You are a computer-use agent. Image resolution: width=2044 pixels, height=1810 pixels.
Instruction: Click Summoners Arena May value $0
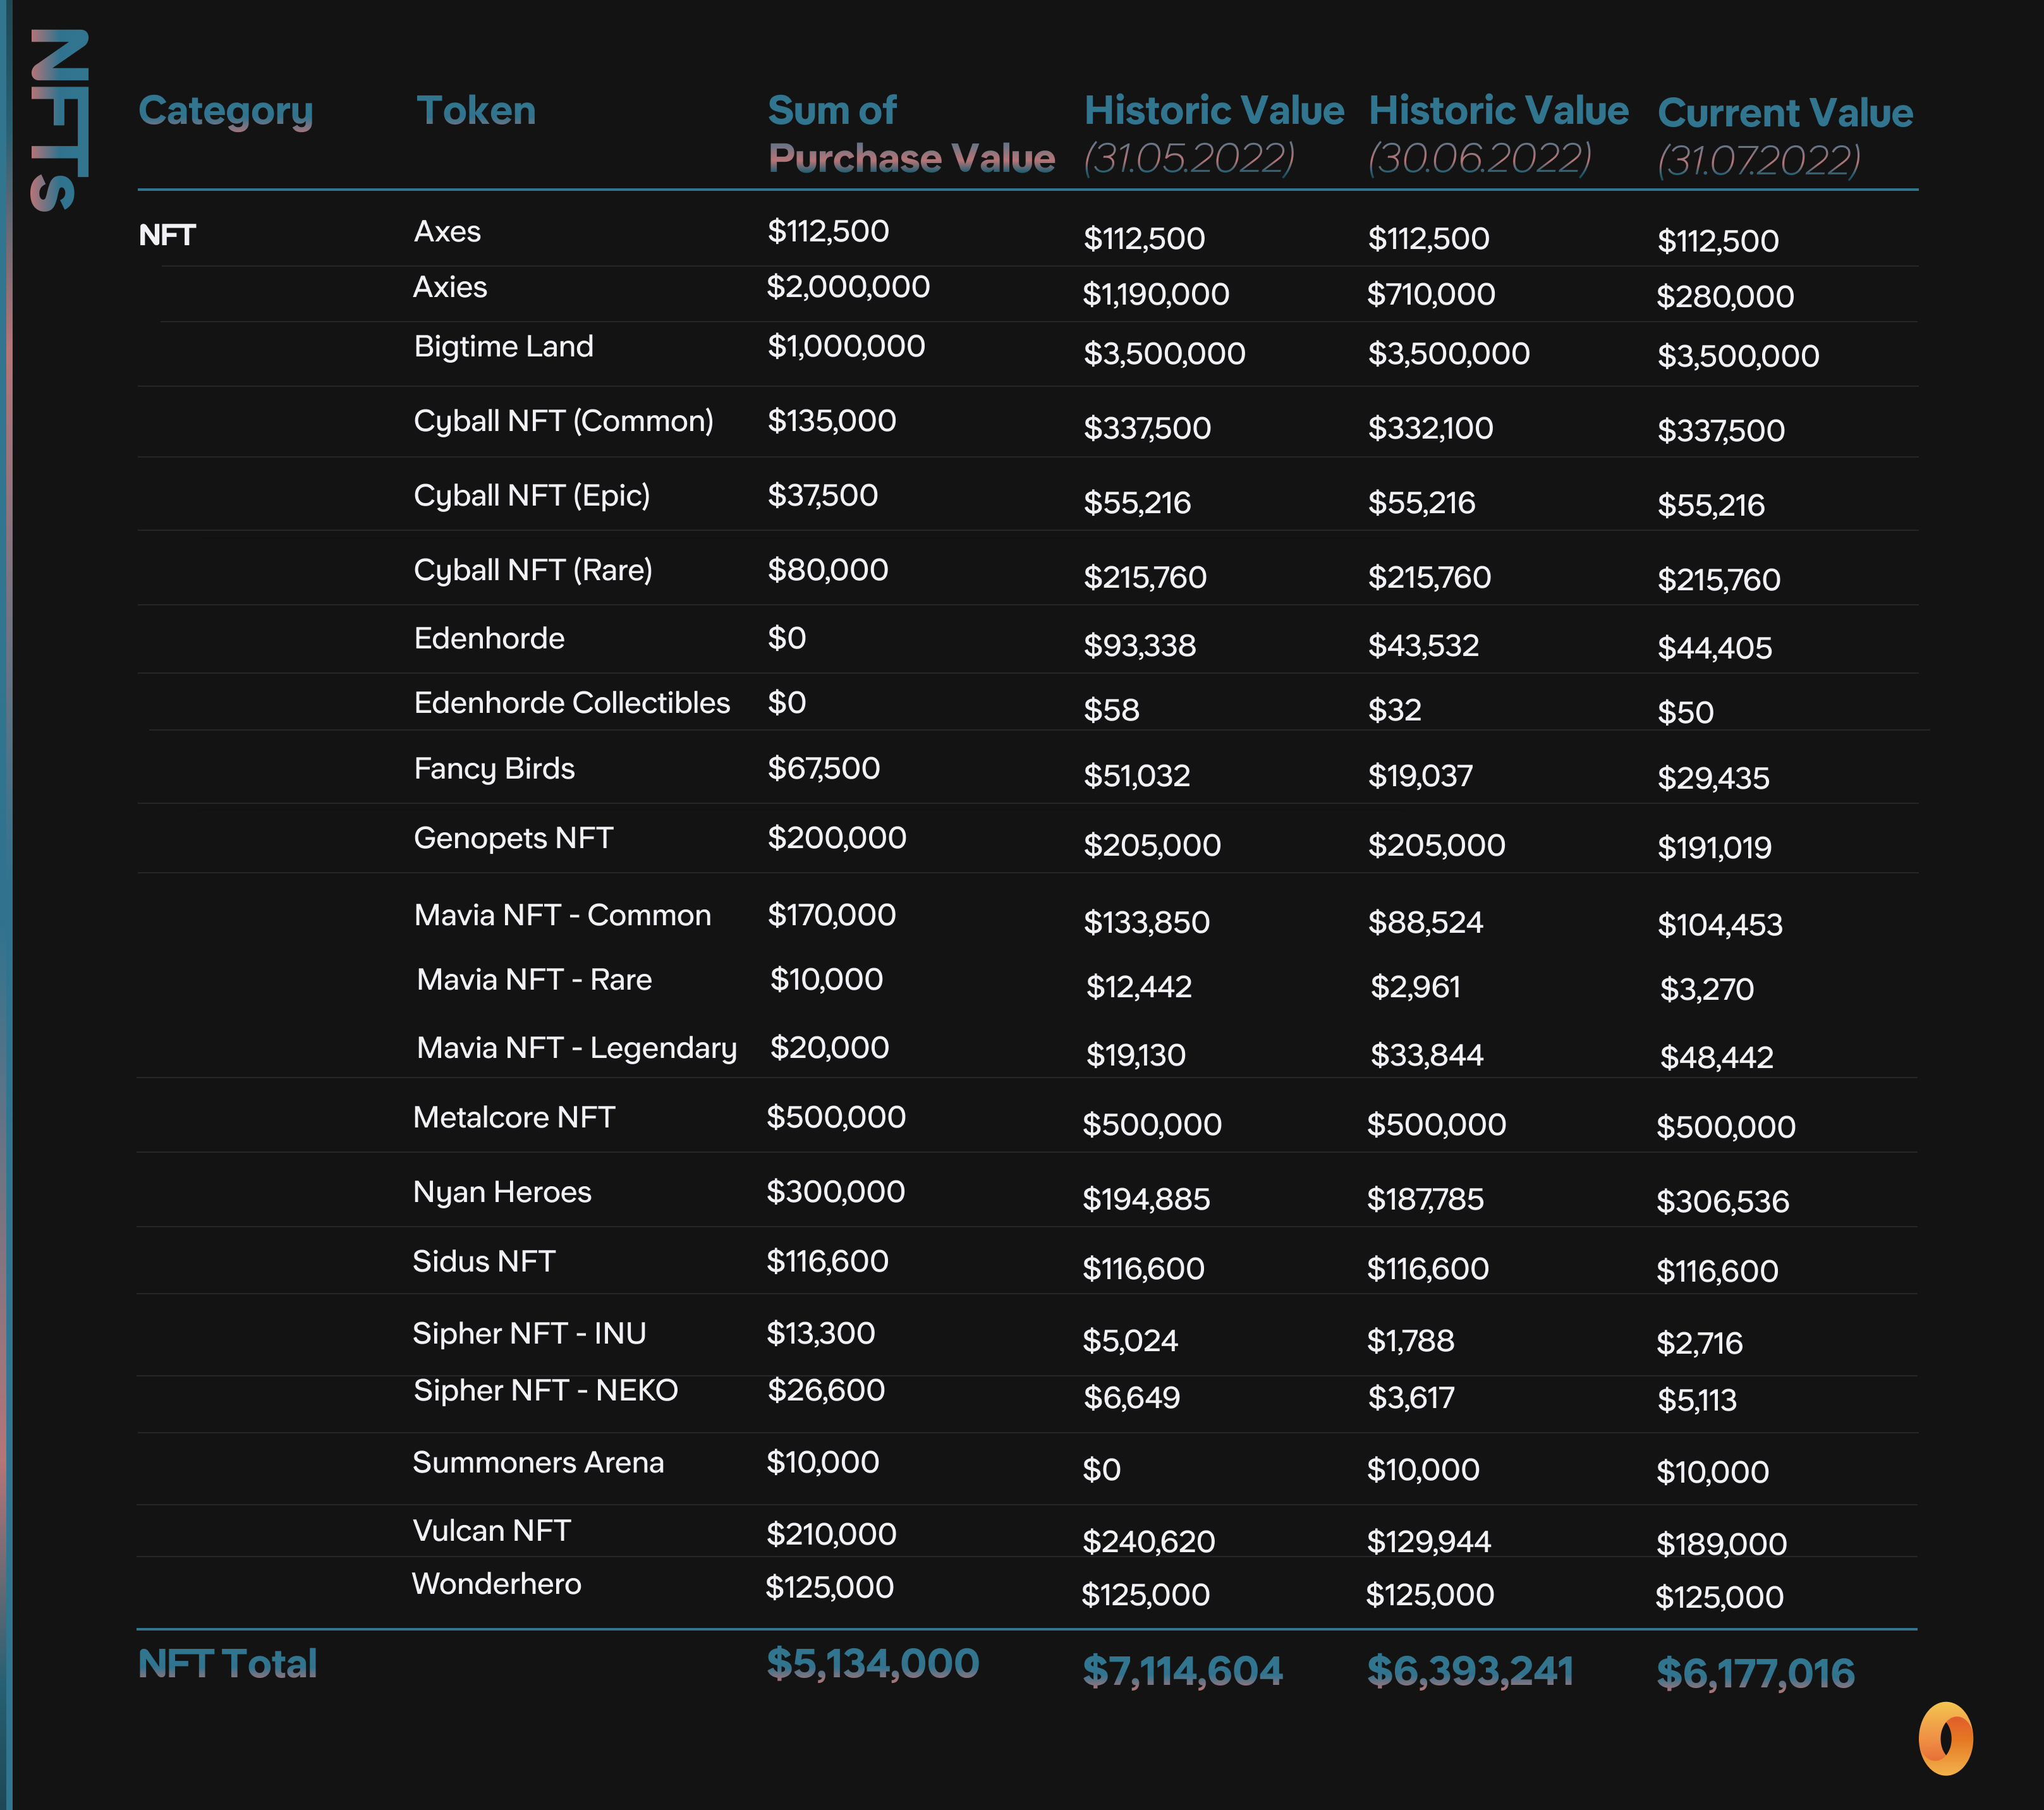click(1102, 1470)
